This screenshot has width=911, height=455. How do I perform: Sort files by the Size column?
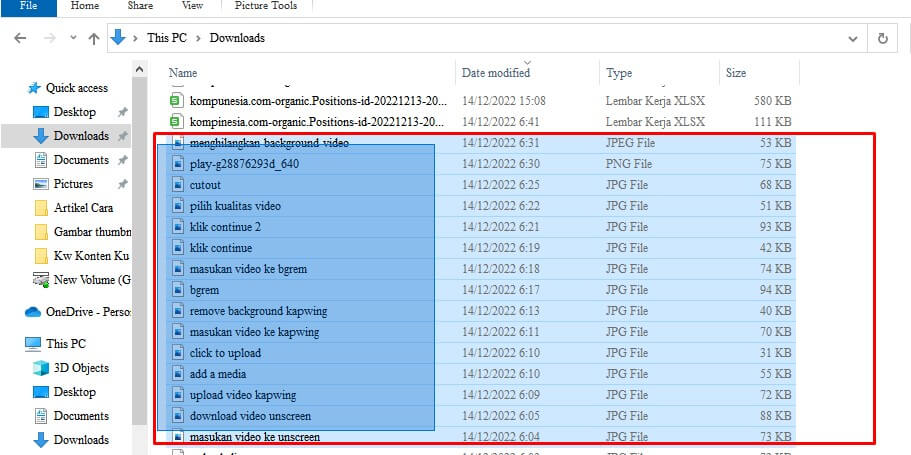736,73
